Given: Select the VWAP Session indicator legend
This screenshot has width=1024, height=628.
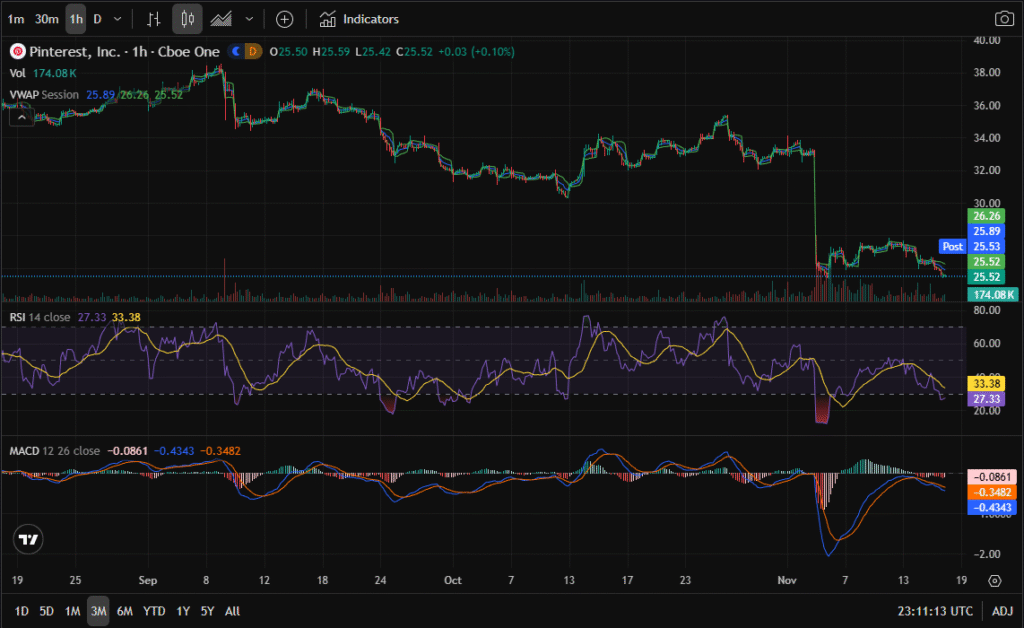Looking at the screenshot, I should pos(45,94).
